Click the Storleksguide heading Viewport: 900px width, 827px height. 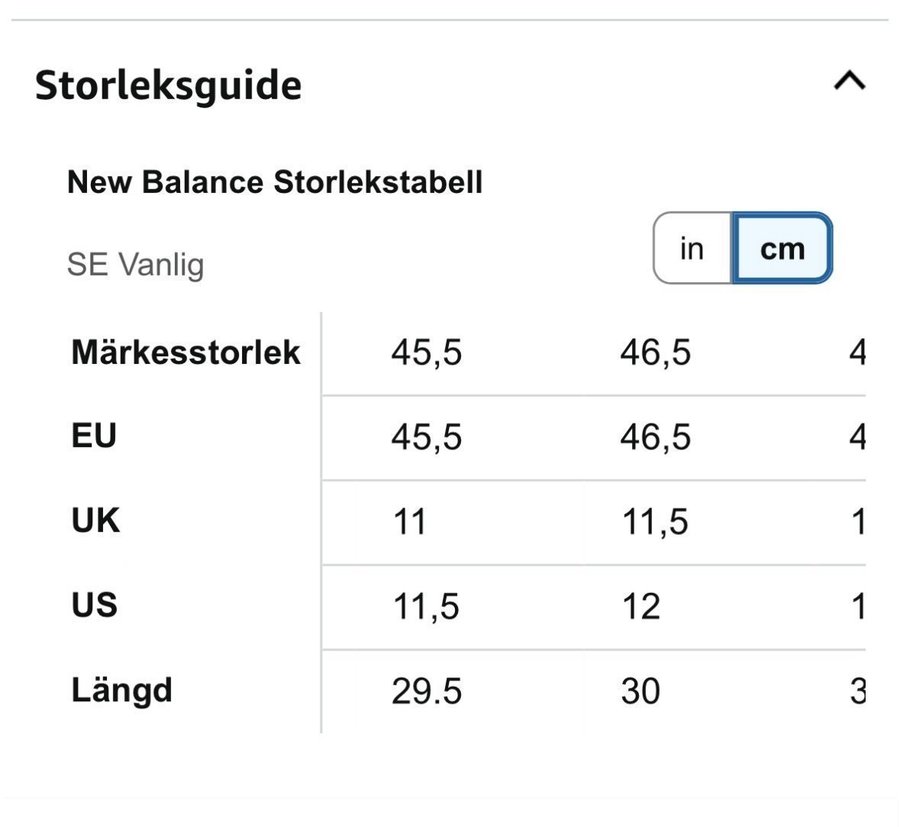(168, 85)
